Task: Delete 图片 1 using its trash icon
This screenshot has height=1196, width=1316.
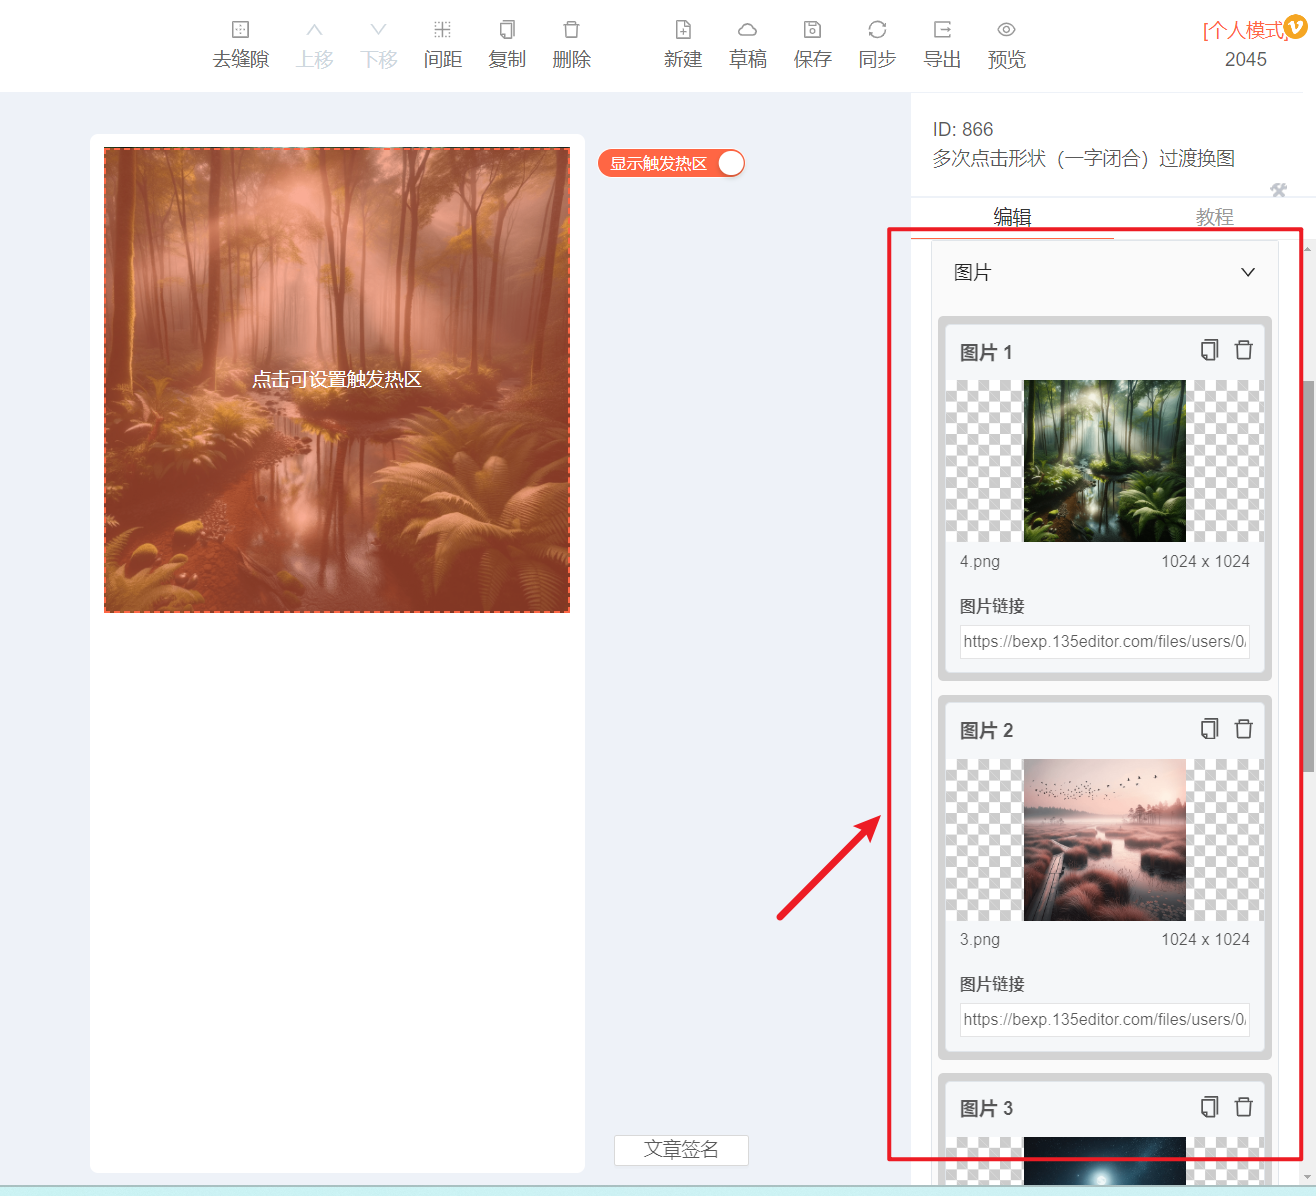Action: click(x=1244, y=350)
